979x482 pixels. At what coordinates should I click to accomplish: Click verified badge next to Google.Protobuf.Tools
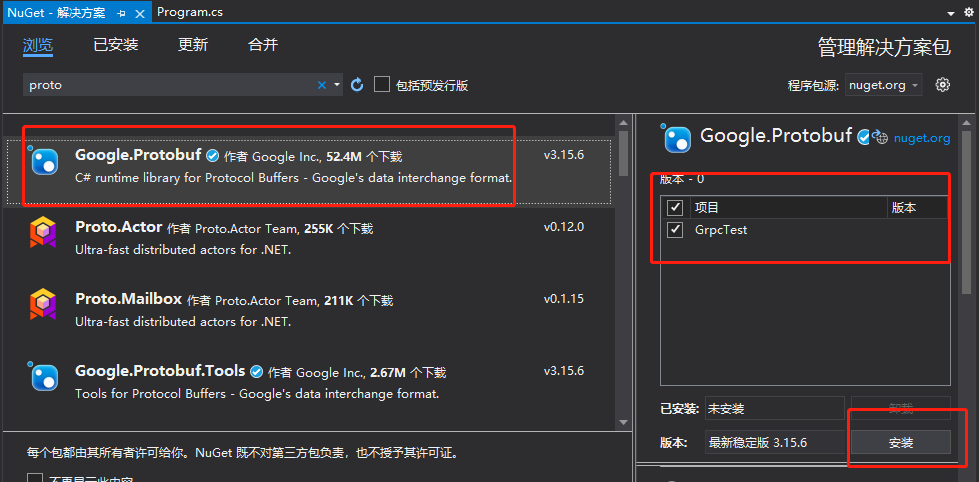click(257, 371)
